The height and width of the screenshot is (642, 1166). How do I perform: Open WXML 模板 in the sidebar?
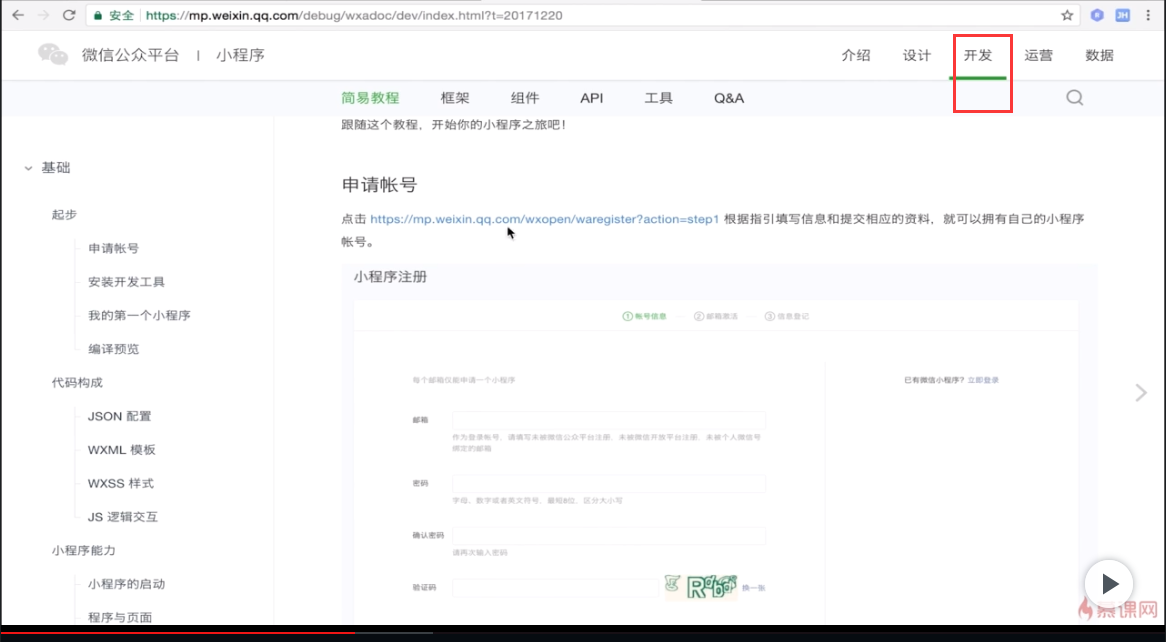121,449
